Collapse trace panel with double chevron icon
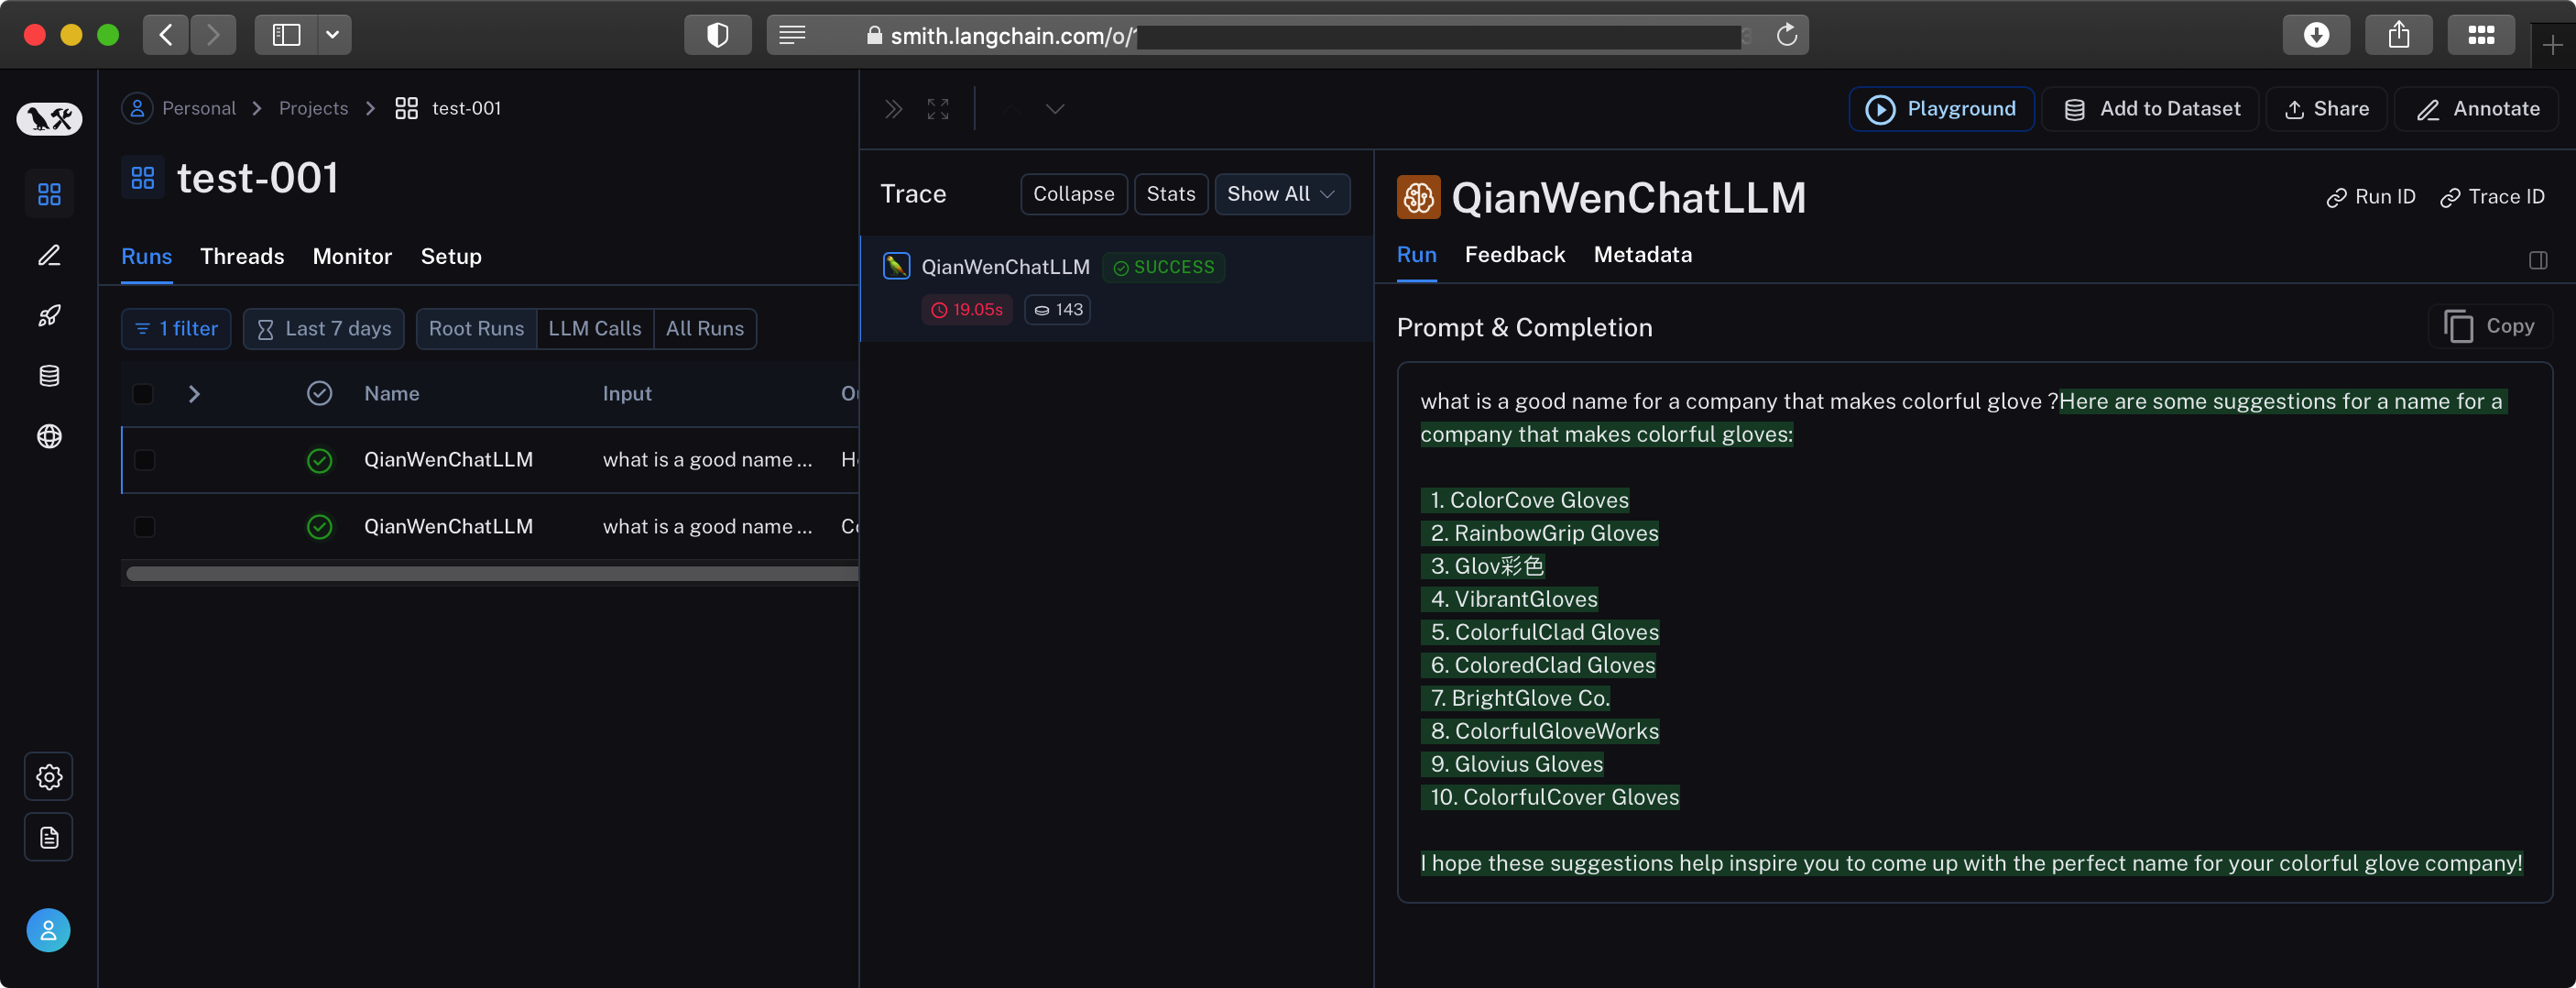 coord(893,109)
